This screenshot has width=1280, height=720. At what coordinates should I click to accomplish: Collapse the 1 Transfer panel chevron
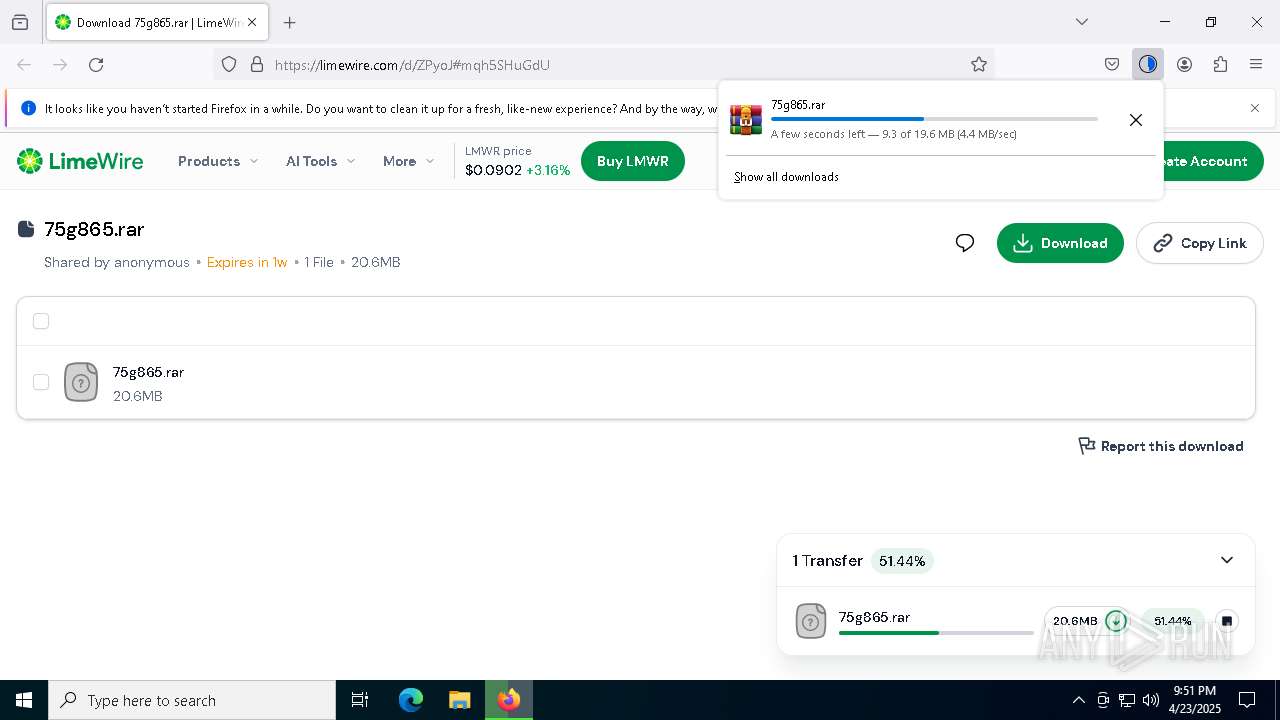coord(1227,560)
